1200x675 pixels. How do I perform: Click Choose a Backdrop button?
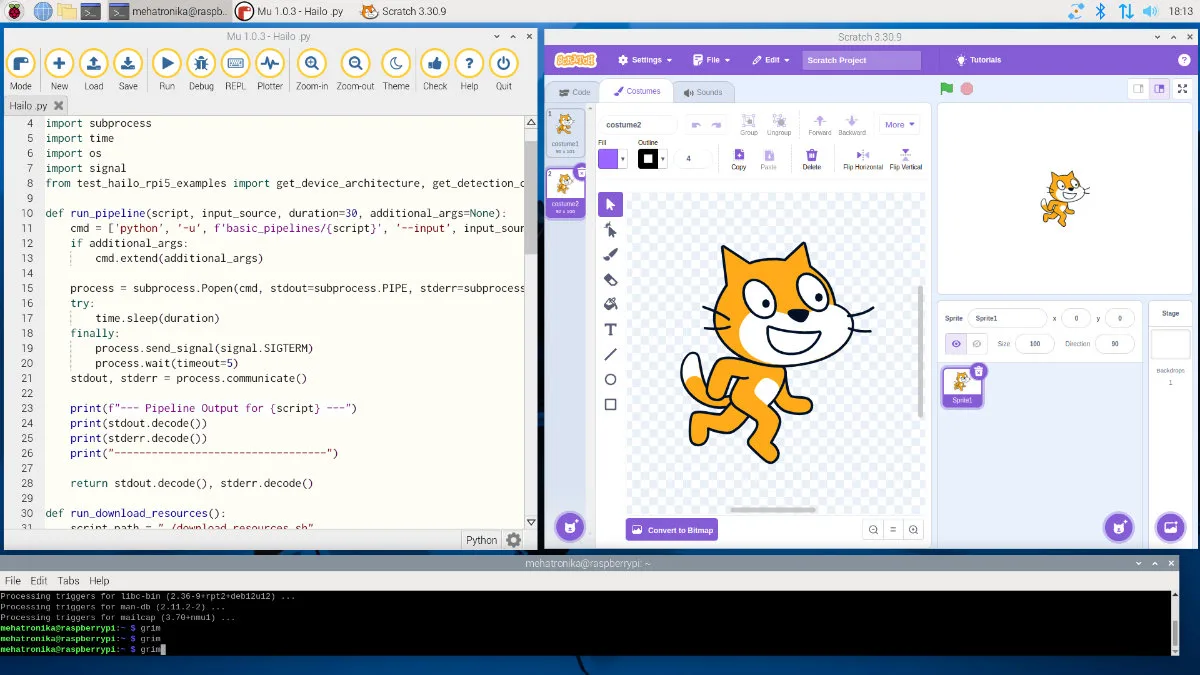(1169, 527)
